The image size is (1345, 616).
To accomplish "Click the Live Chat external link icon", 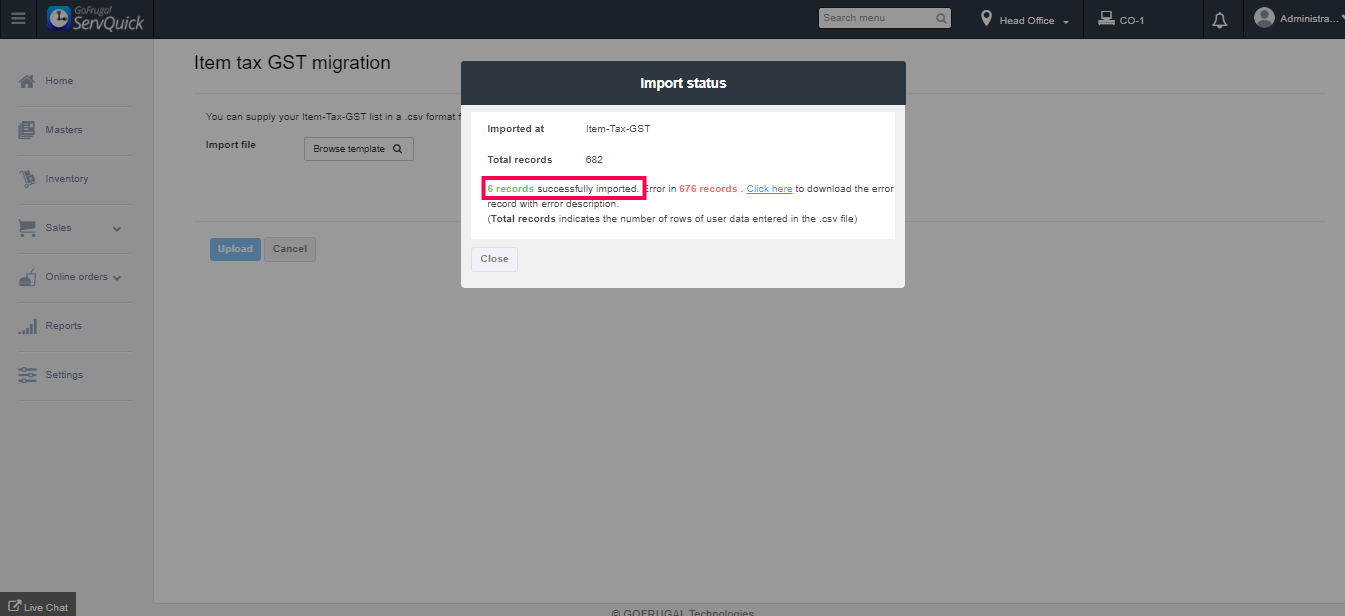I will point(14,606).
